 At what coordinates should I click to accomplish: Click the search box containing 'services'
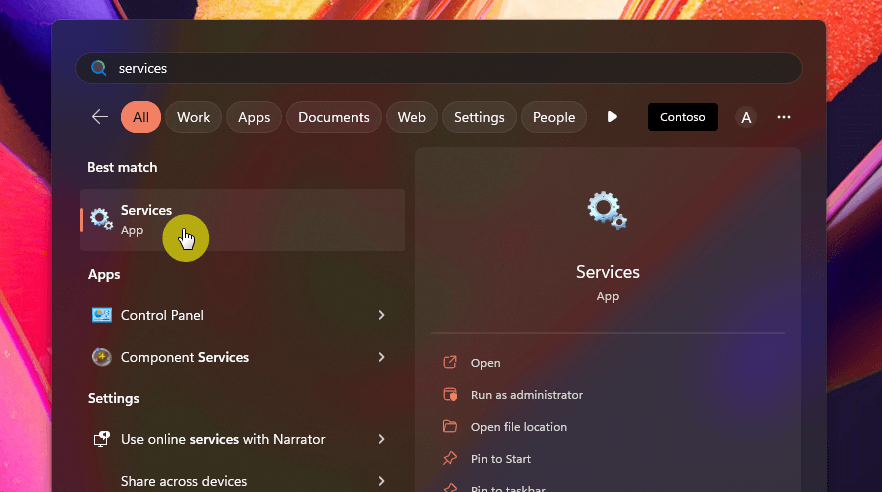pyautogui.click(x=438, y=68)
